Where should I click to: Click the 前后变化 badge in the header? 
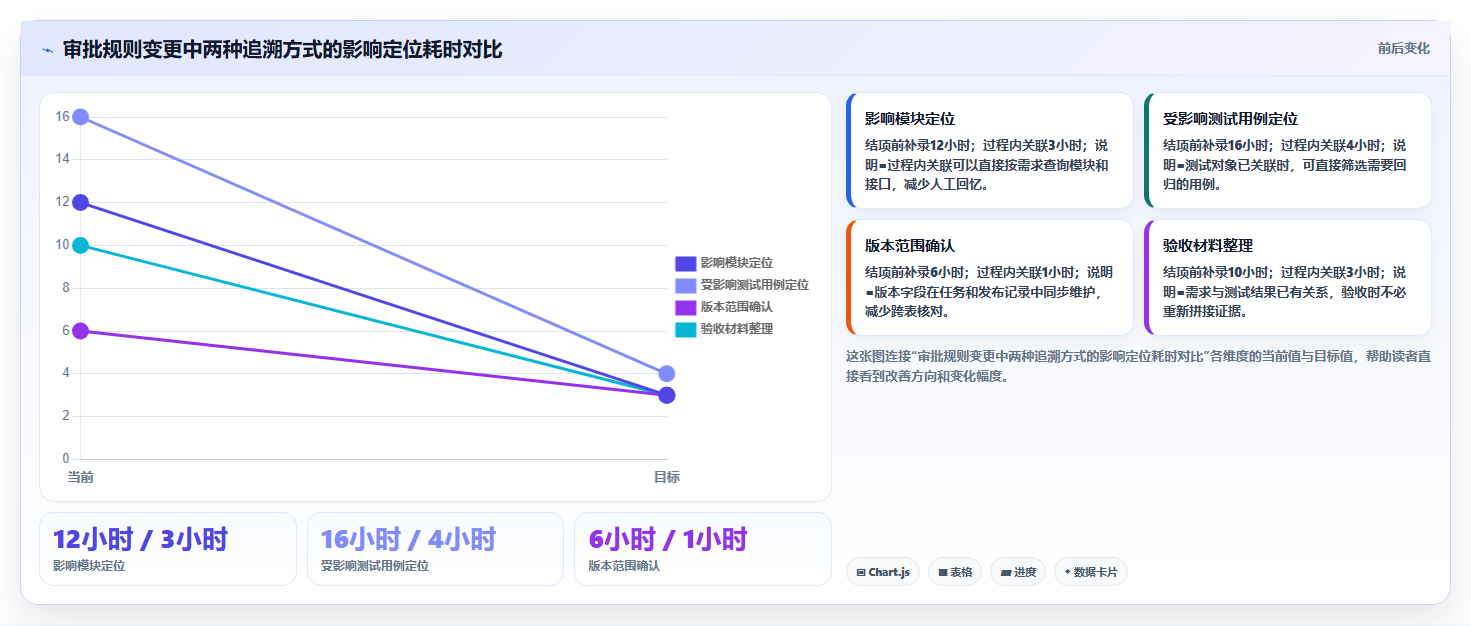[1403, 48]
